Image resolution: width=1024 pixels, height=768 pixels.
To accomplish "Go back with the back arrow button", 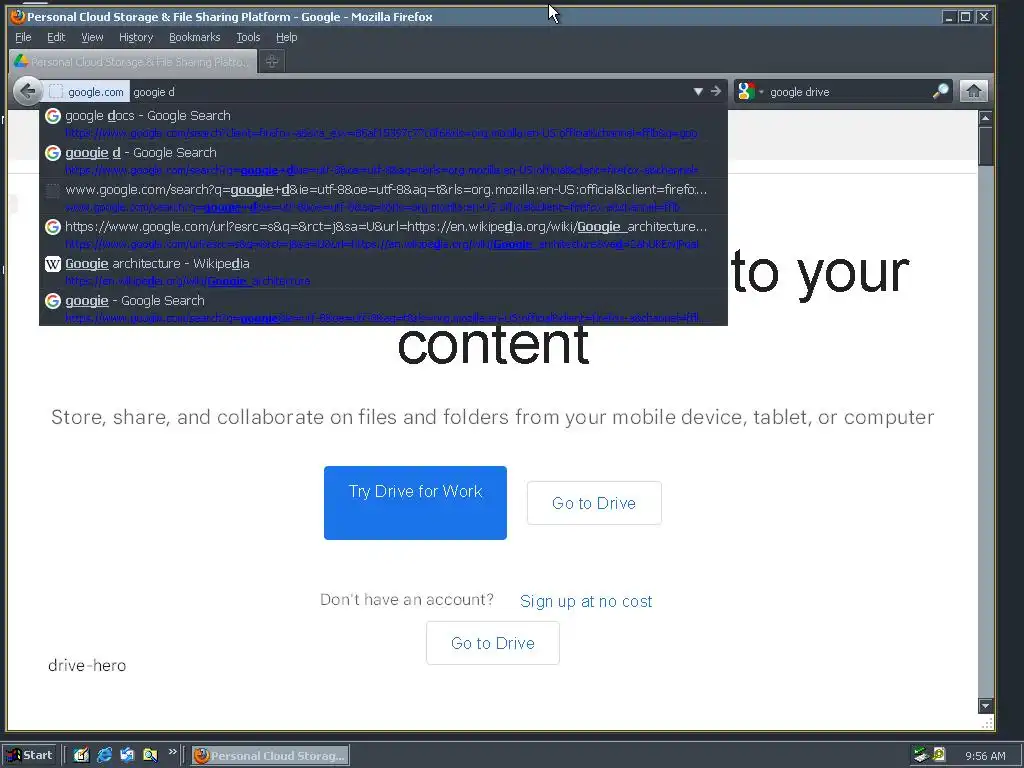I will (x=27, y=91).
